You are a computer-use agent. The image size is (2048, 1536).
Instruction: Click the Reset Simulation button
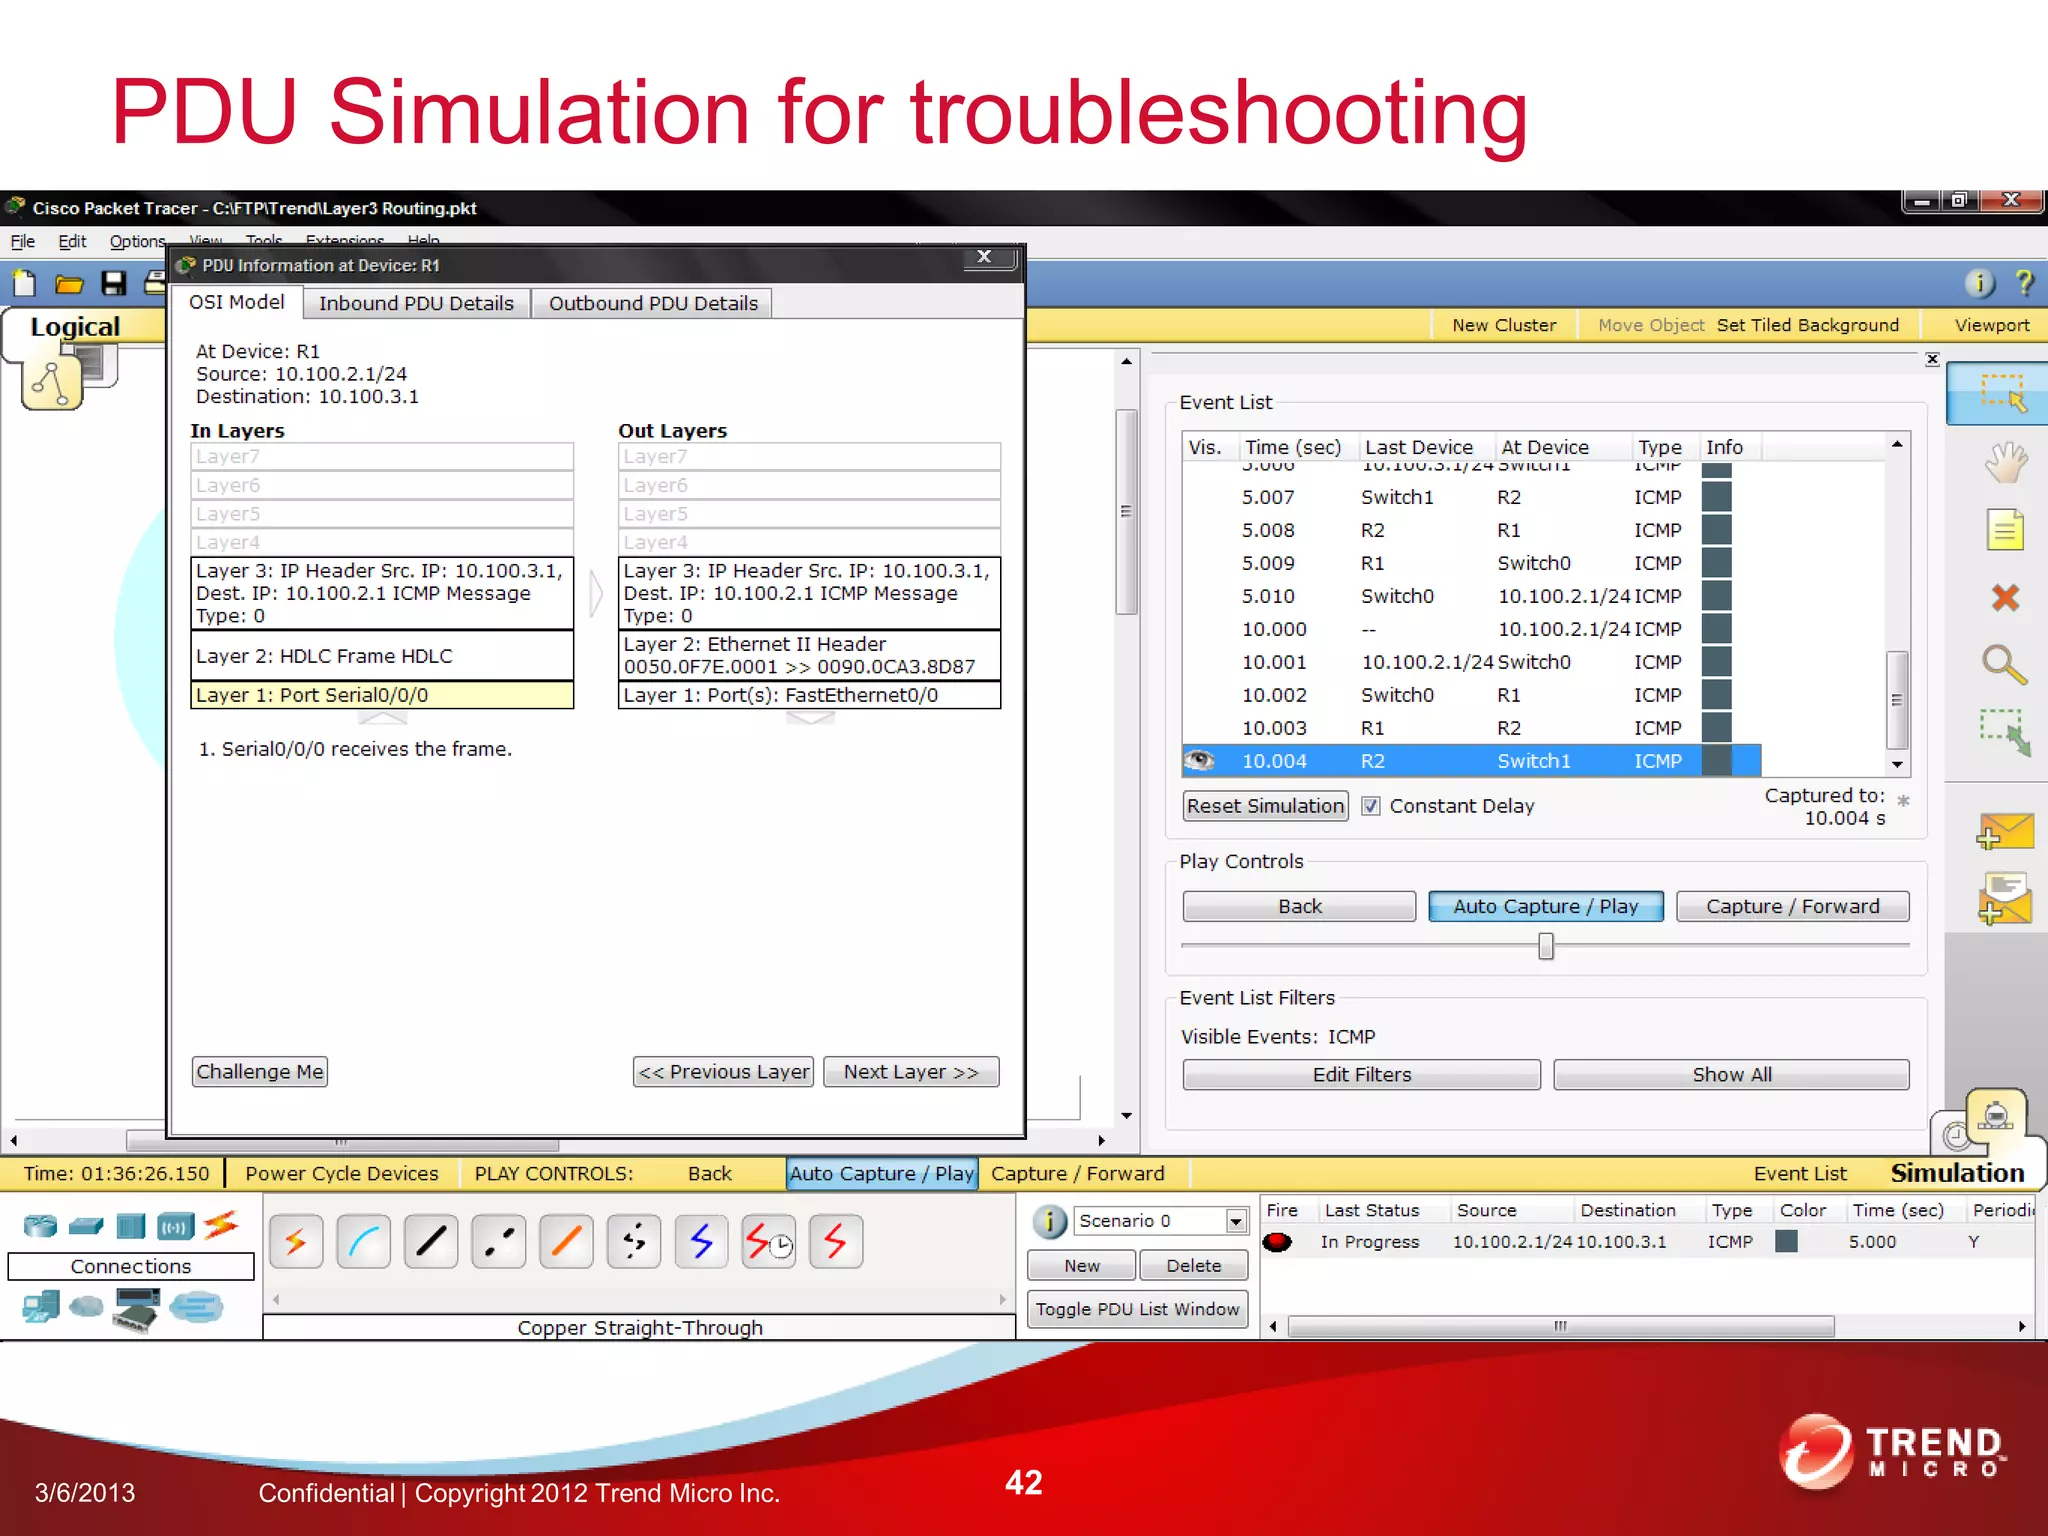[x=1265, y=806]
